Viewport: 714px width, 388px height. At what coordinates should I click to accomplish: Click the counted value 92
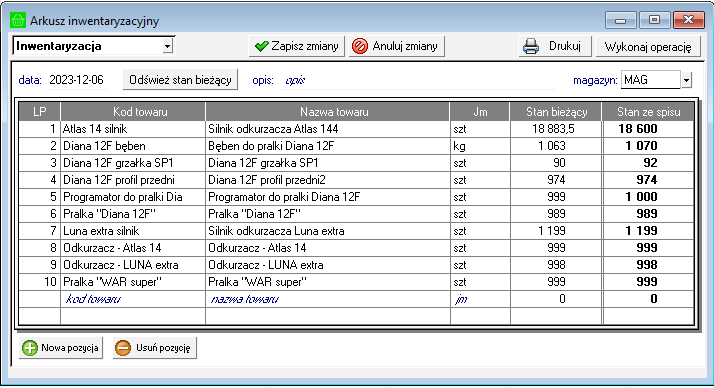650,163
